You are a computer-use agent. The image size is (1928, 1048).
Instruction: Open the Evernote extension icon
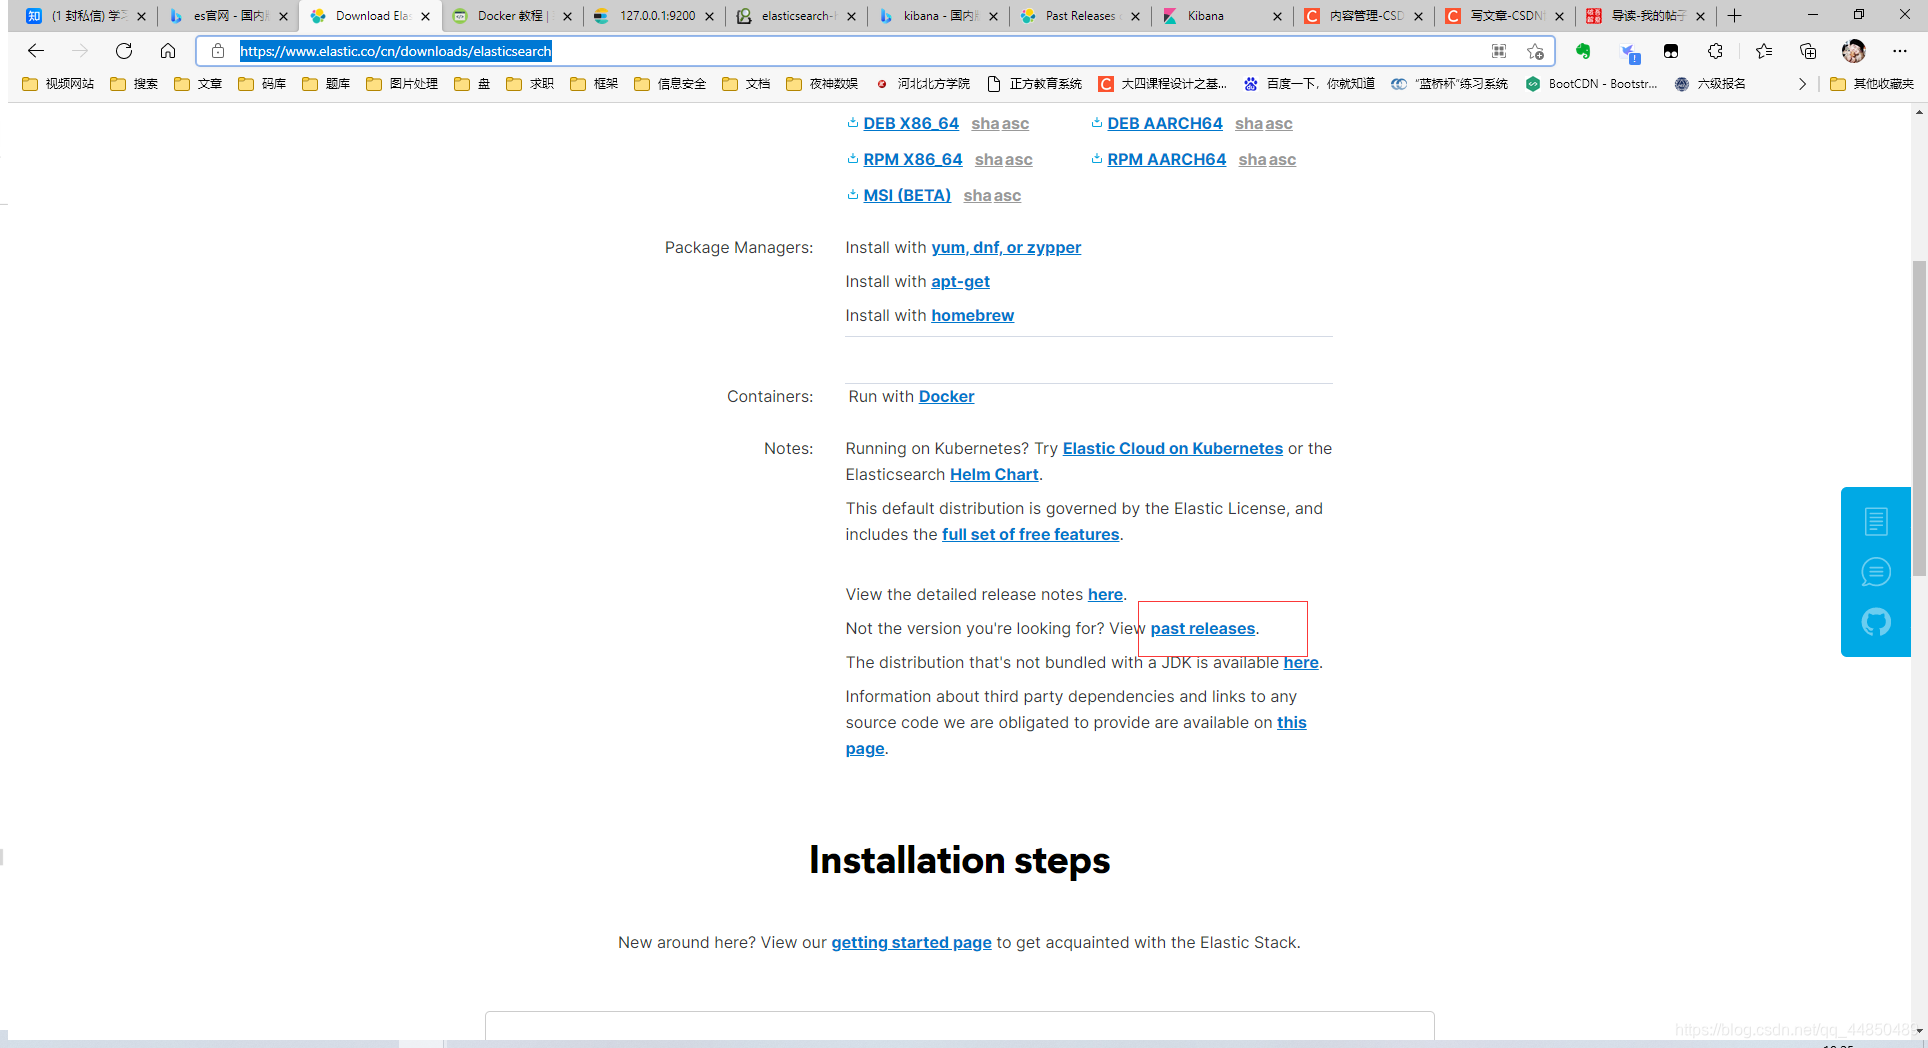[1583, 51]
